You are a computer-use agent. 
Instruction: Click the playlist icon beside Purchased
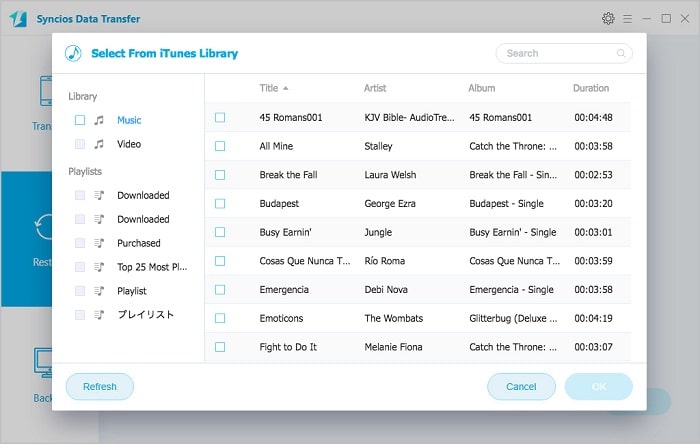(99, 243)
